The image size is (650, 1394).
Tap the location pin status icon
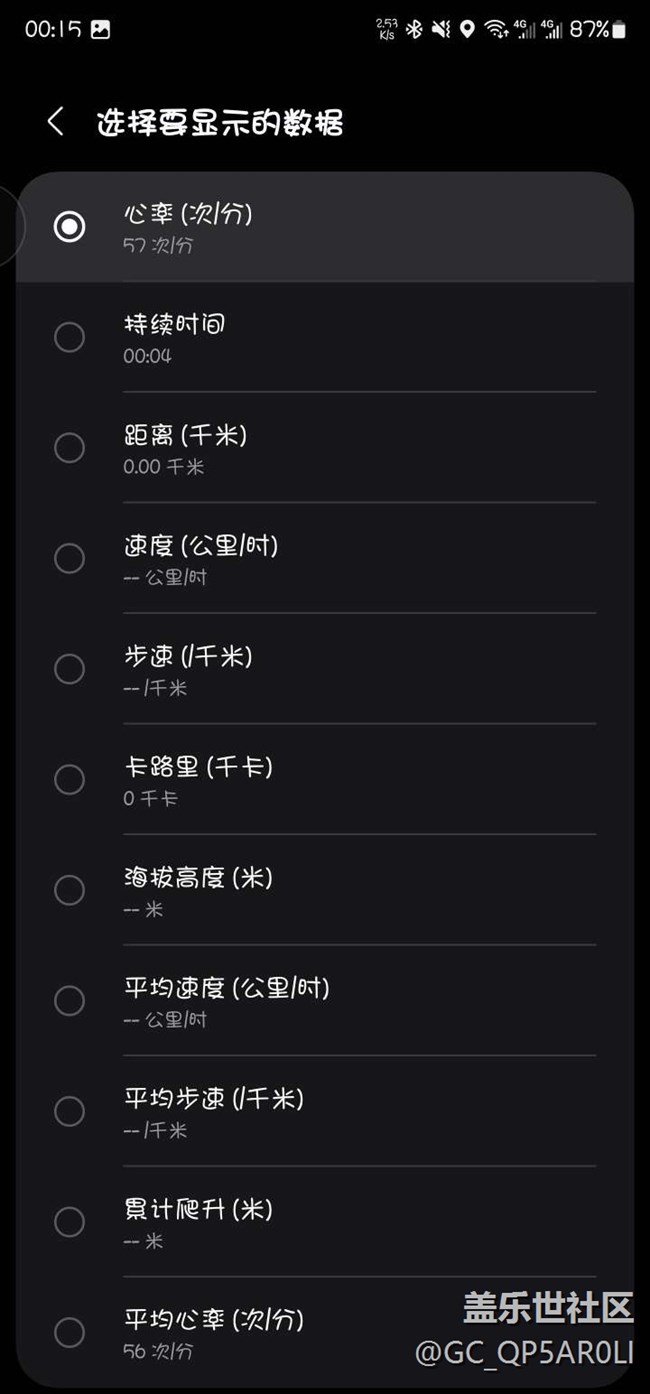467,29
